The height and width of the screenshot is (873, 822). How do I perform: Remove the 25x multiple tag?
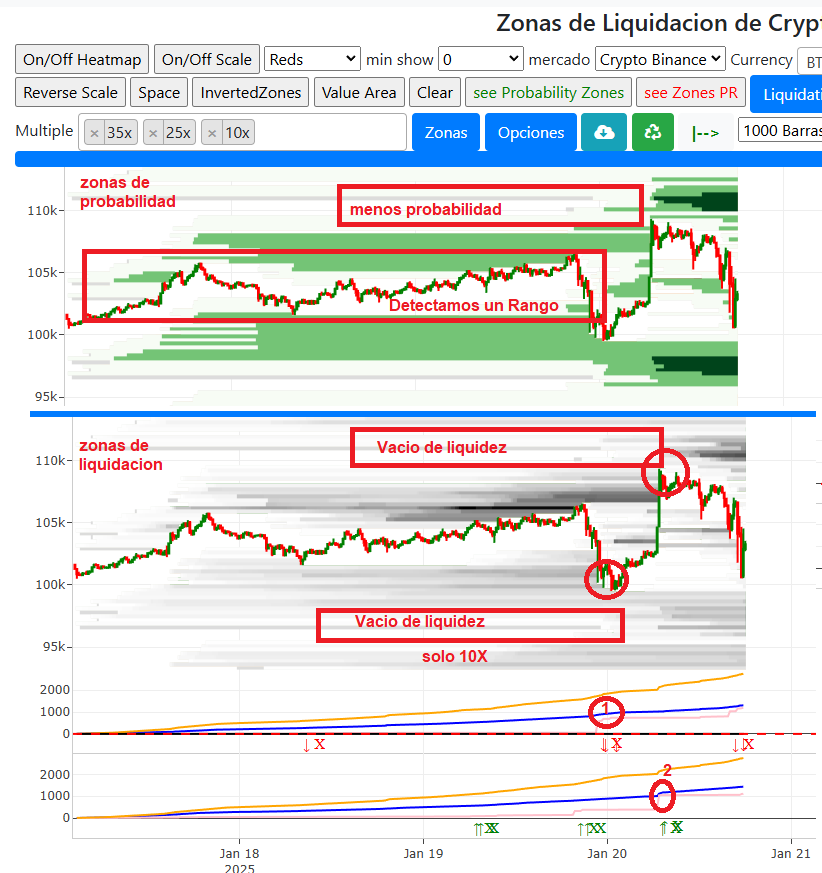click(154, 133)
